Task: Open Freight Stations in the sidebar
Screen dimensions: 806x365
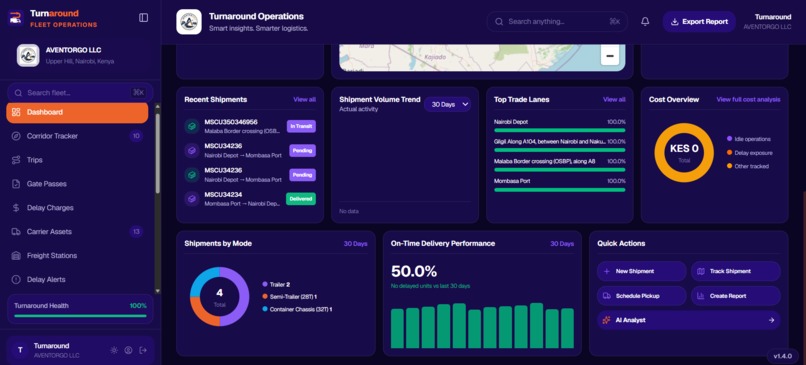Action: pyautogui.click(x=77, y=256)
